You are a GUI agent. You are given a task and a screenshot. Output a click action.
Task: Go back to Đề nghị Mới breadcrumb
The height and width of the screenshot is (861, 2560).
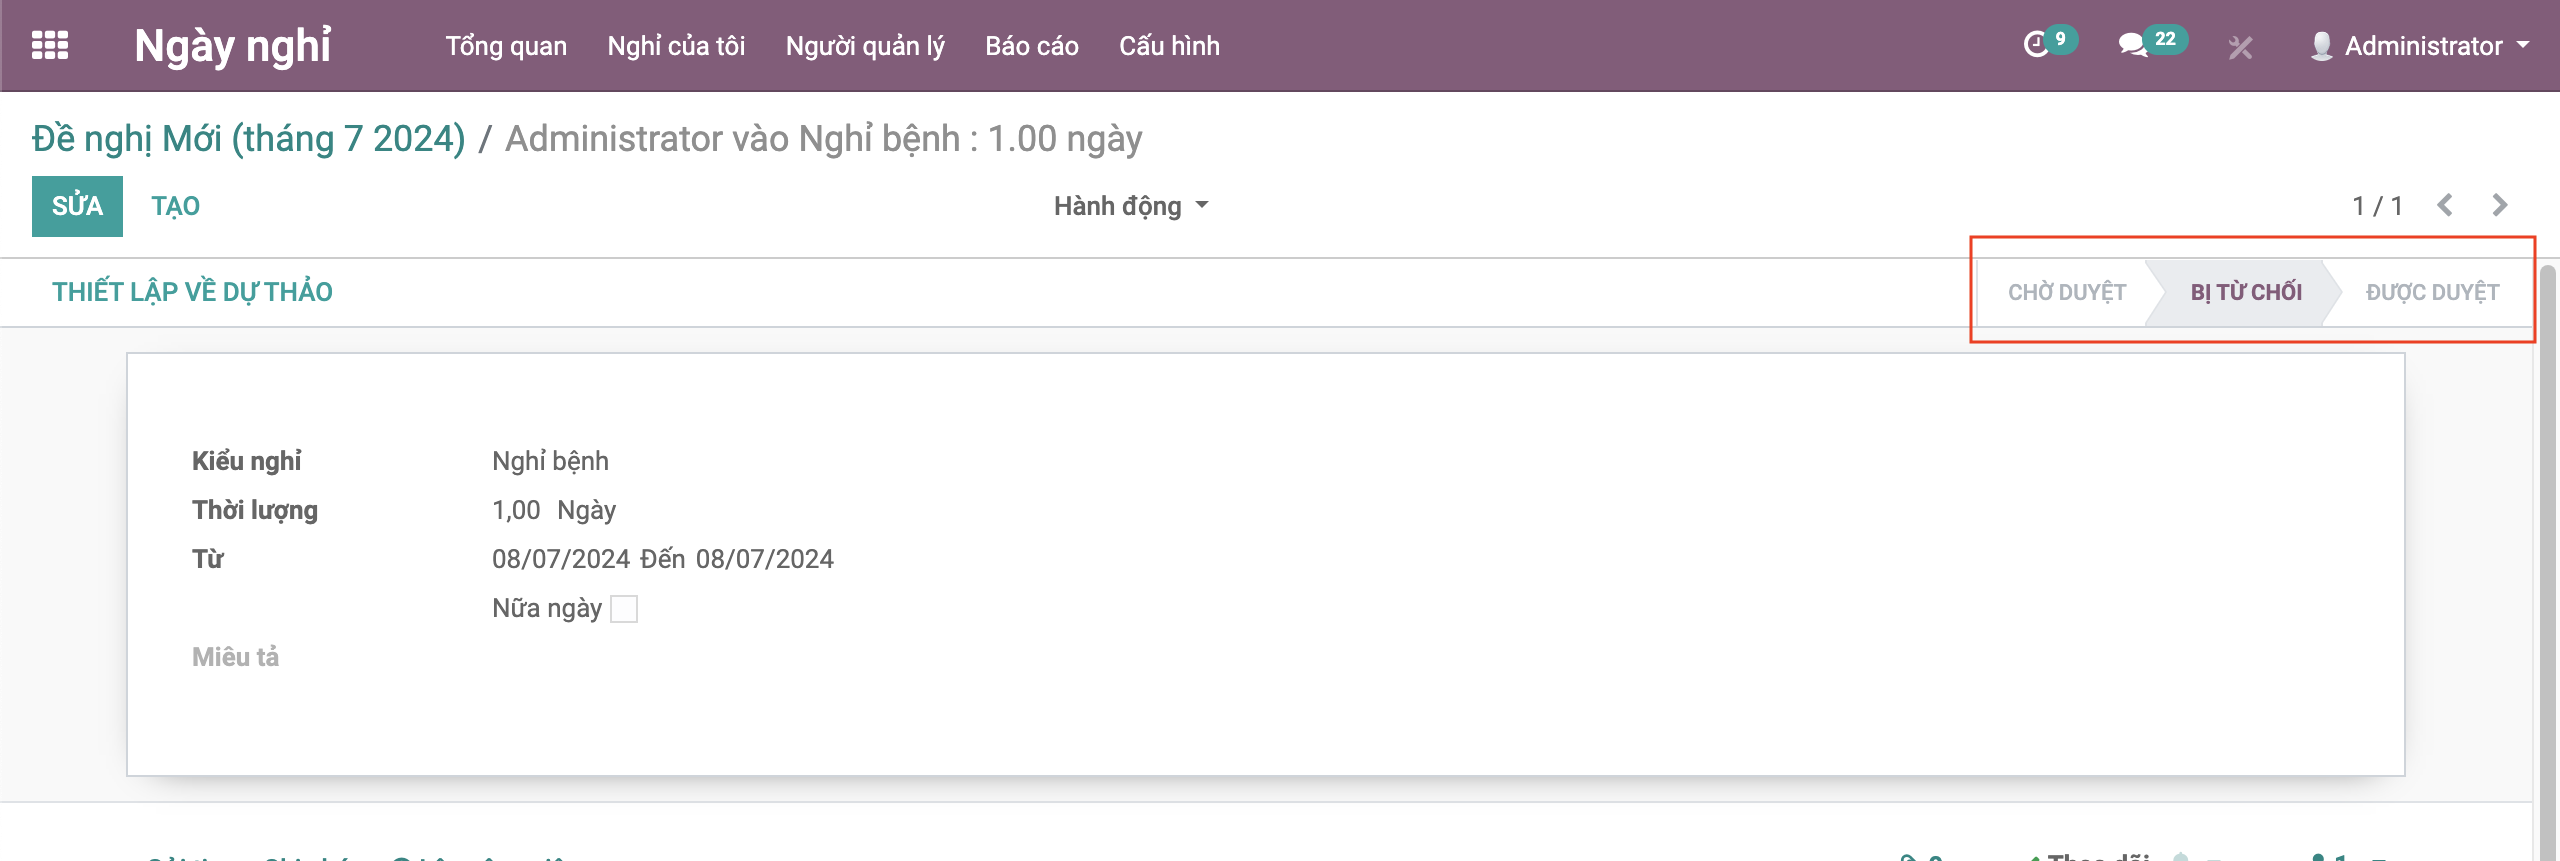coord(248,139)
